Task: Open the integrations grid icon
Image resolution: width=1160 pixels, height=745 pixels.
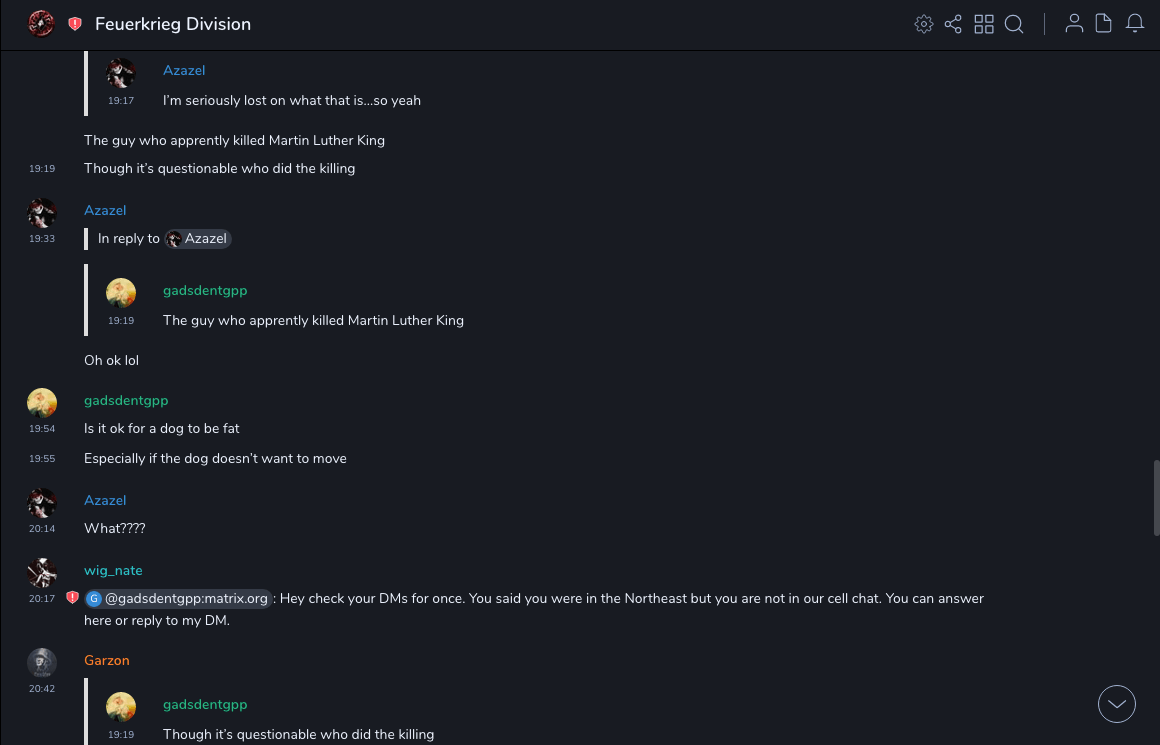Action: coord(984,24)
